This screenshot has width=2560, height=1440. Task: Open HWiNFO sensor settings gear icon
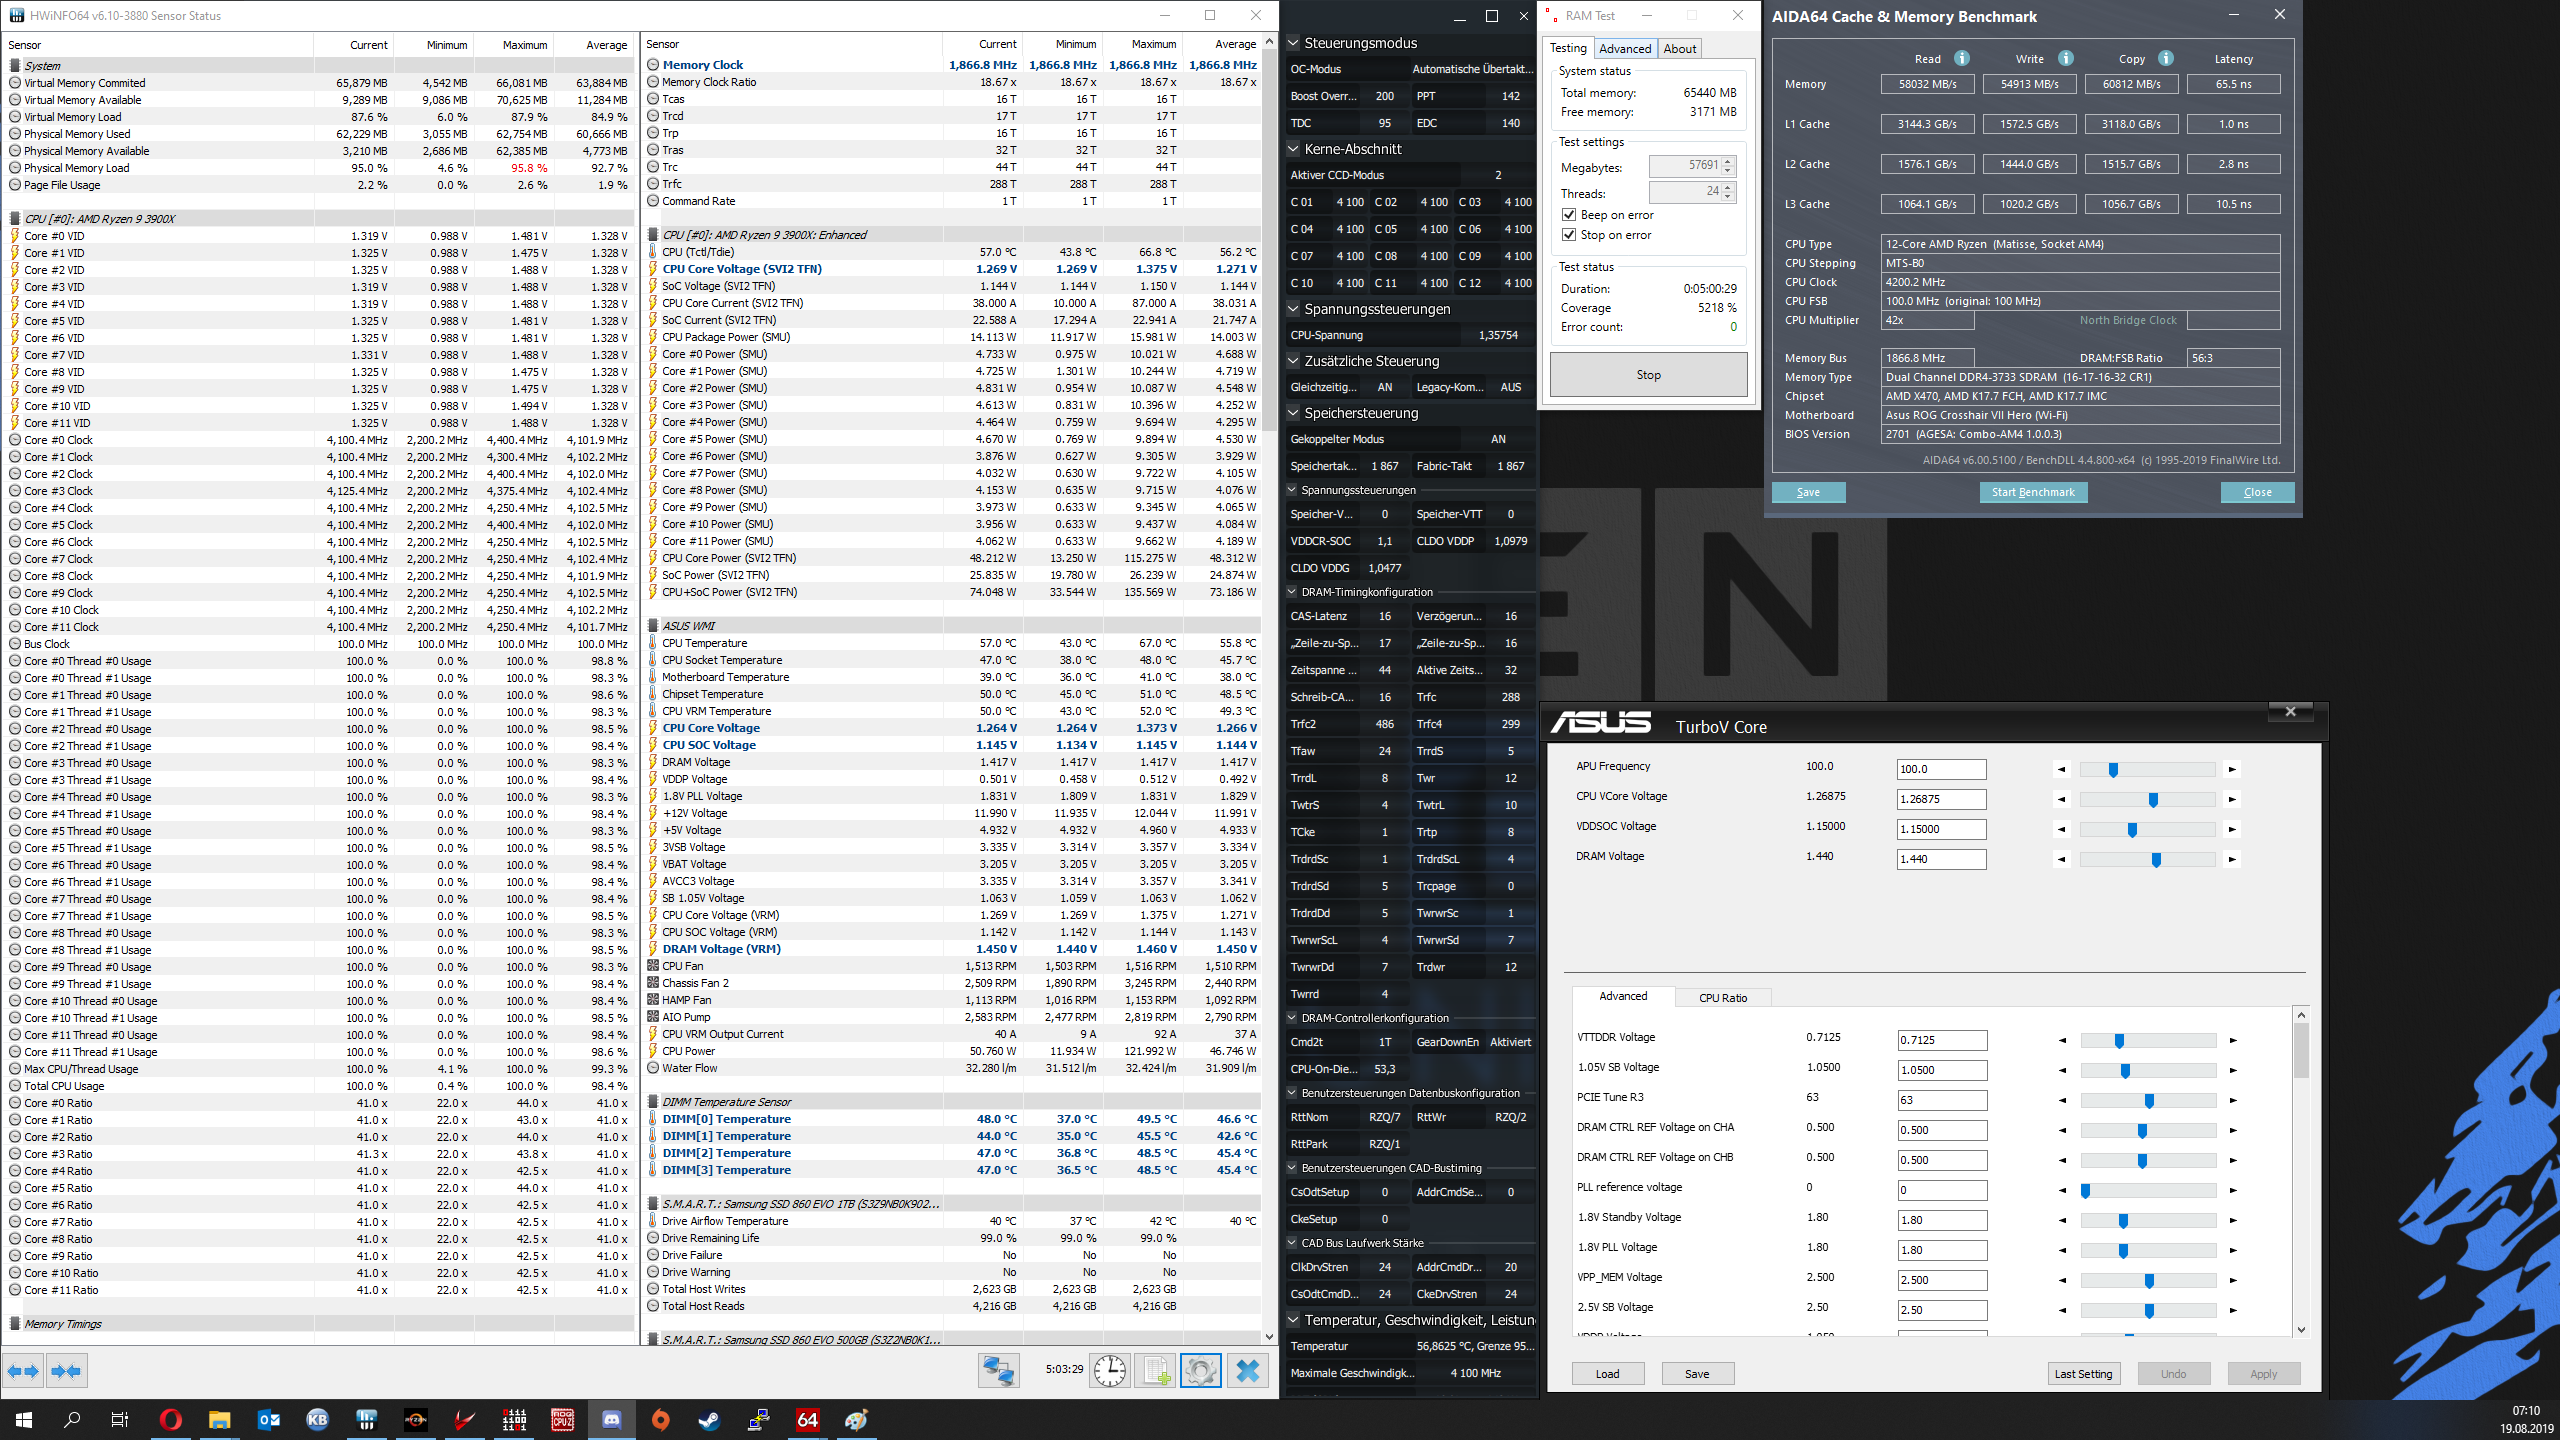[x=1200, y=1371]
